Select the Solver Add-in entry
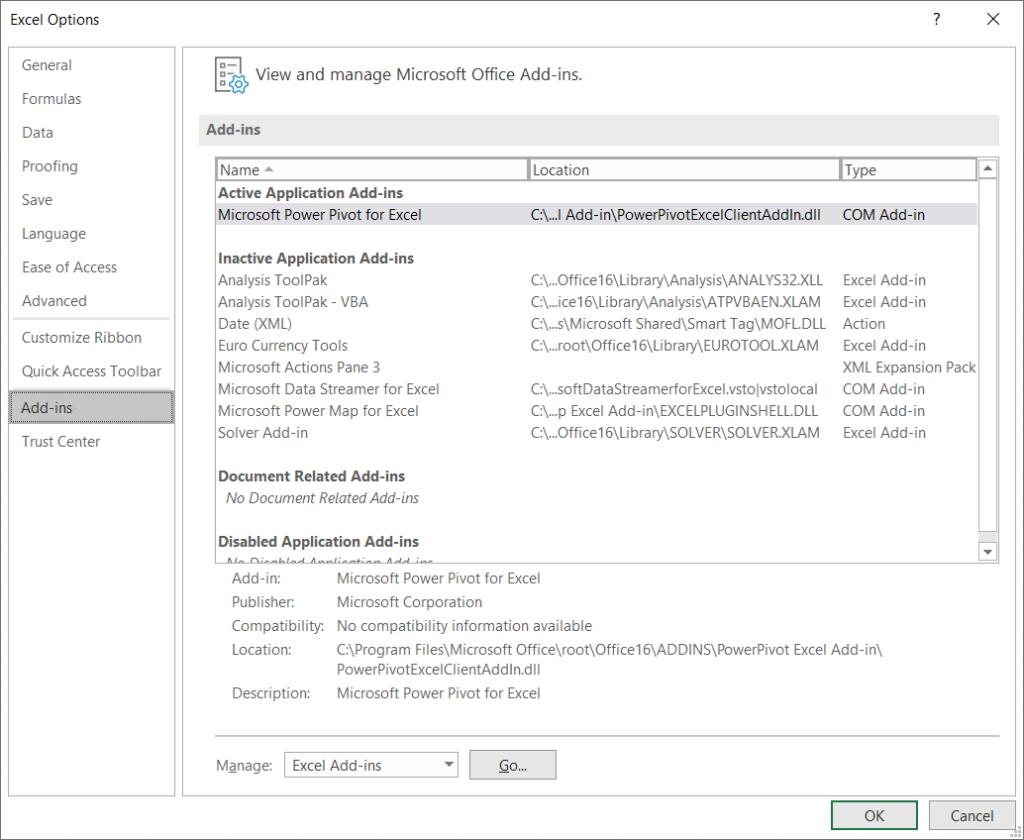The width and height of the screenshot is (1024, 840). pyautogui.click(x=263, y=432)
